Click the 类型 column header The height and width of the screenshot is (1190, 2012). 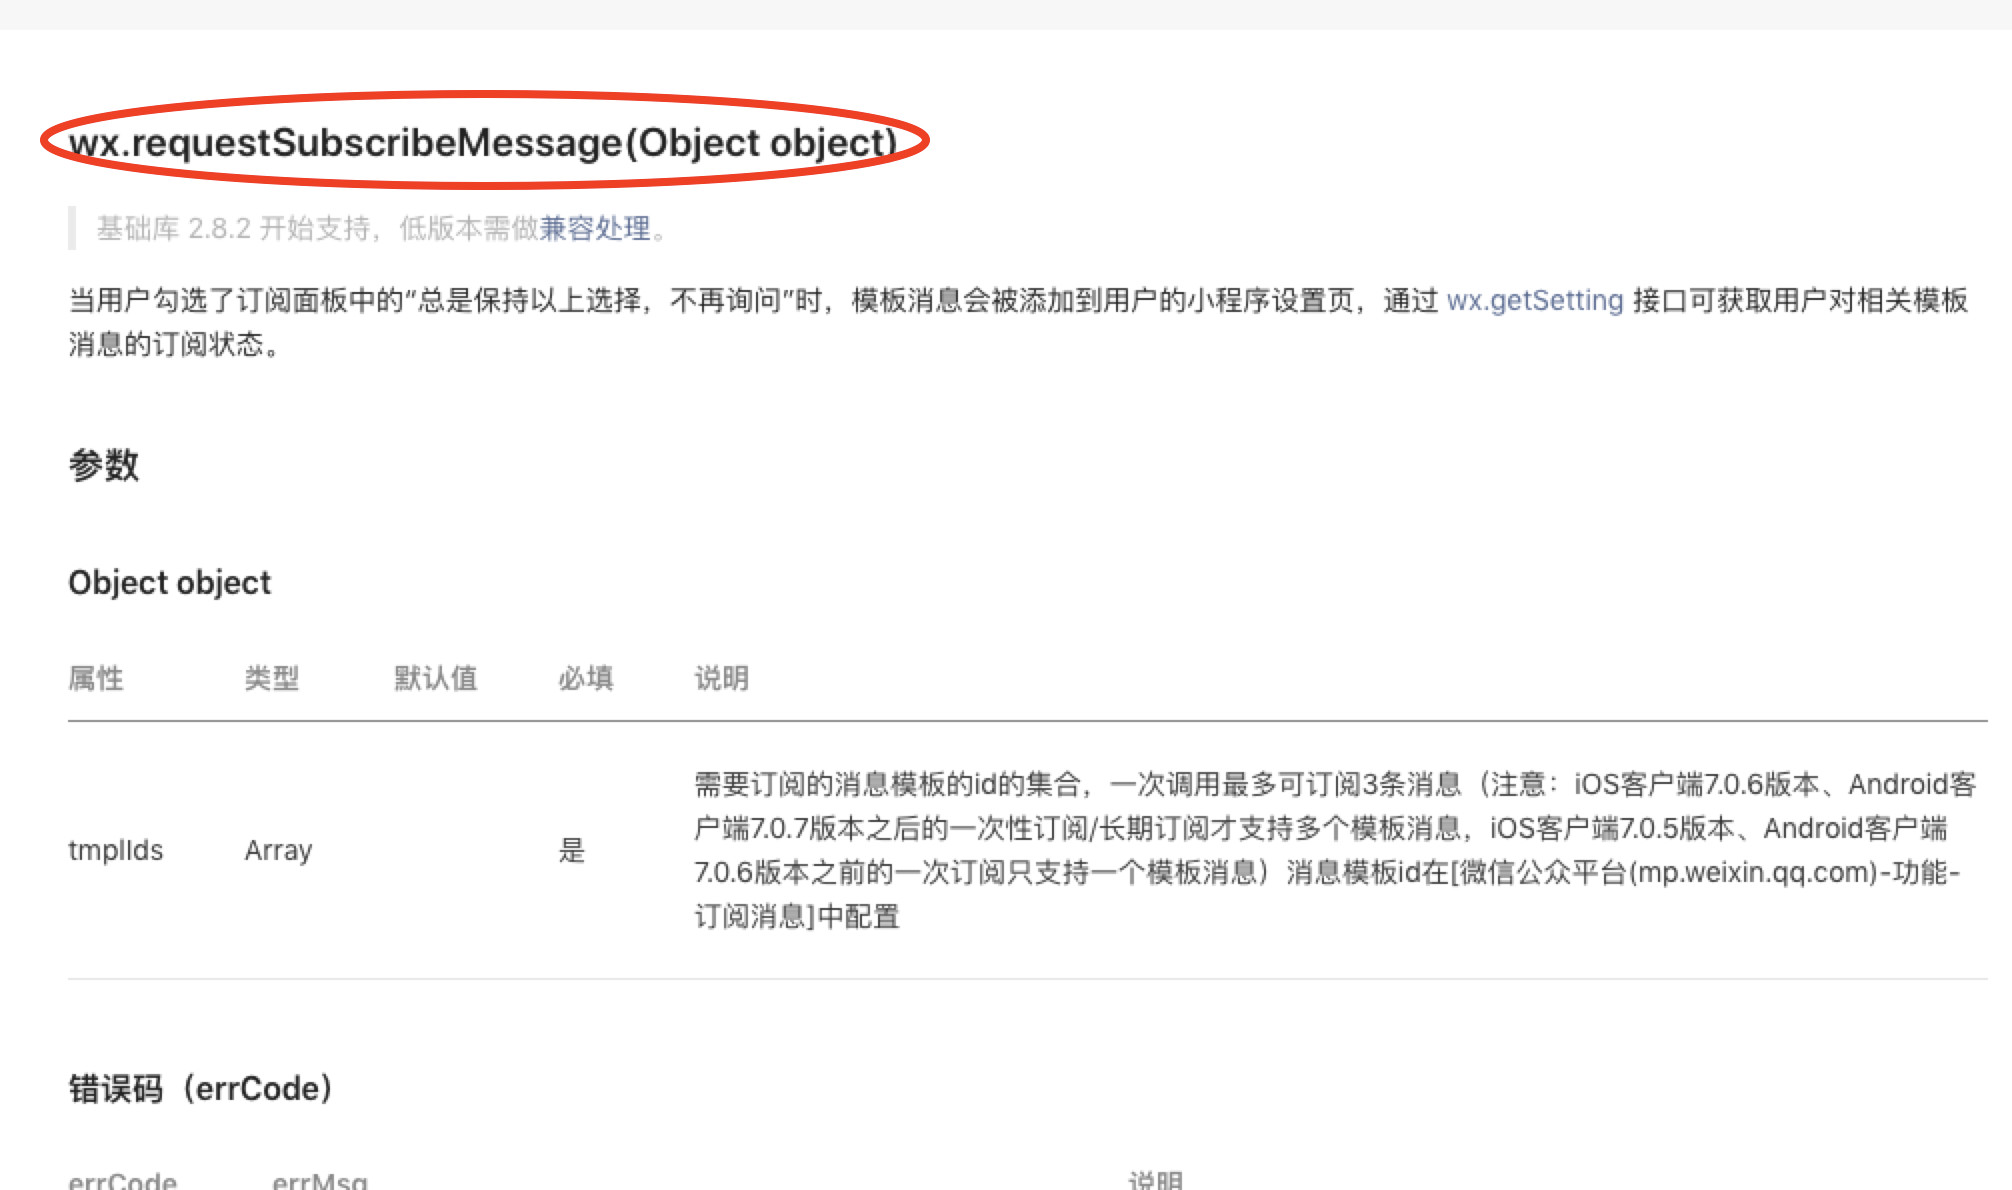pos(272,678)
